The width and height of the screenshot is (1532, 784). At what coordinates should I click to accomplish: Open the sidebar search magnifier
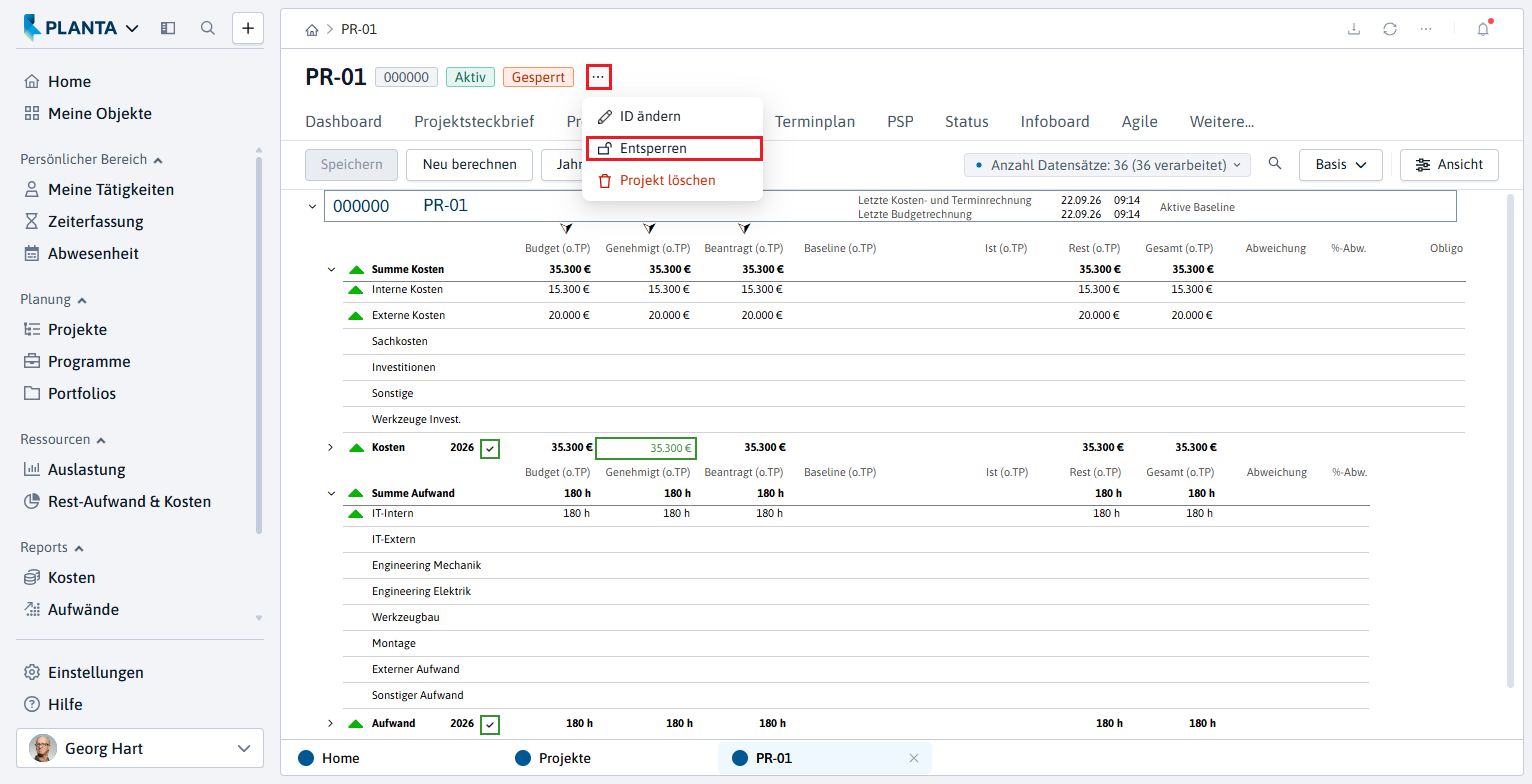coord(208,28)
